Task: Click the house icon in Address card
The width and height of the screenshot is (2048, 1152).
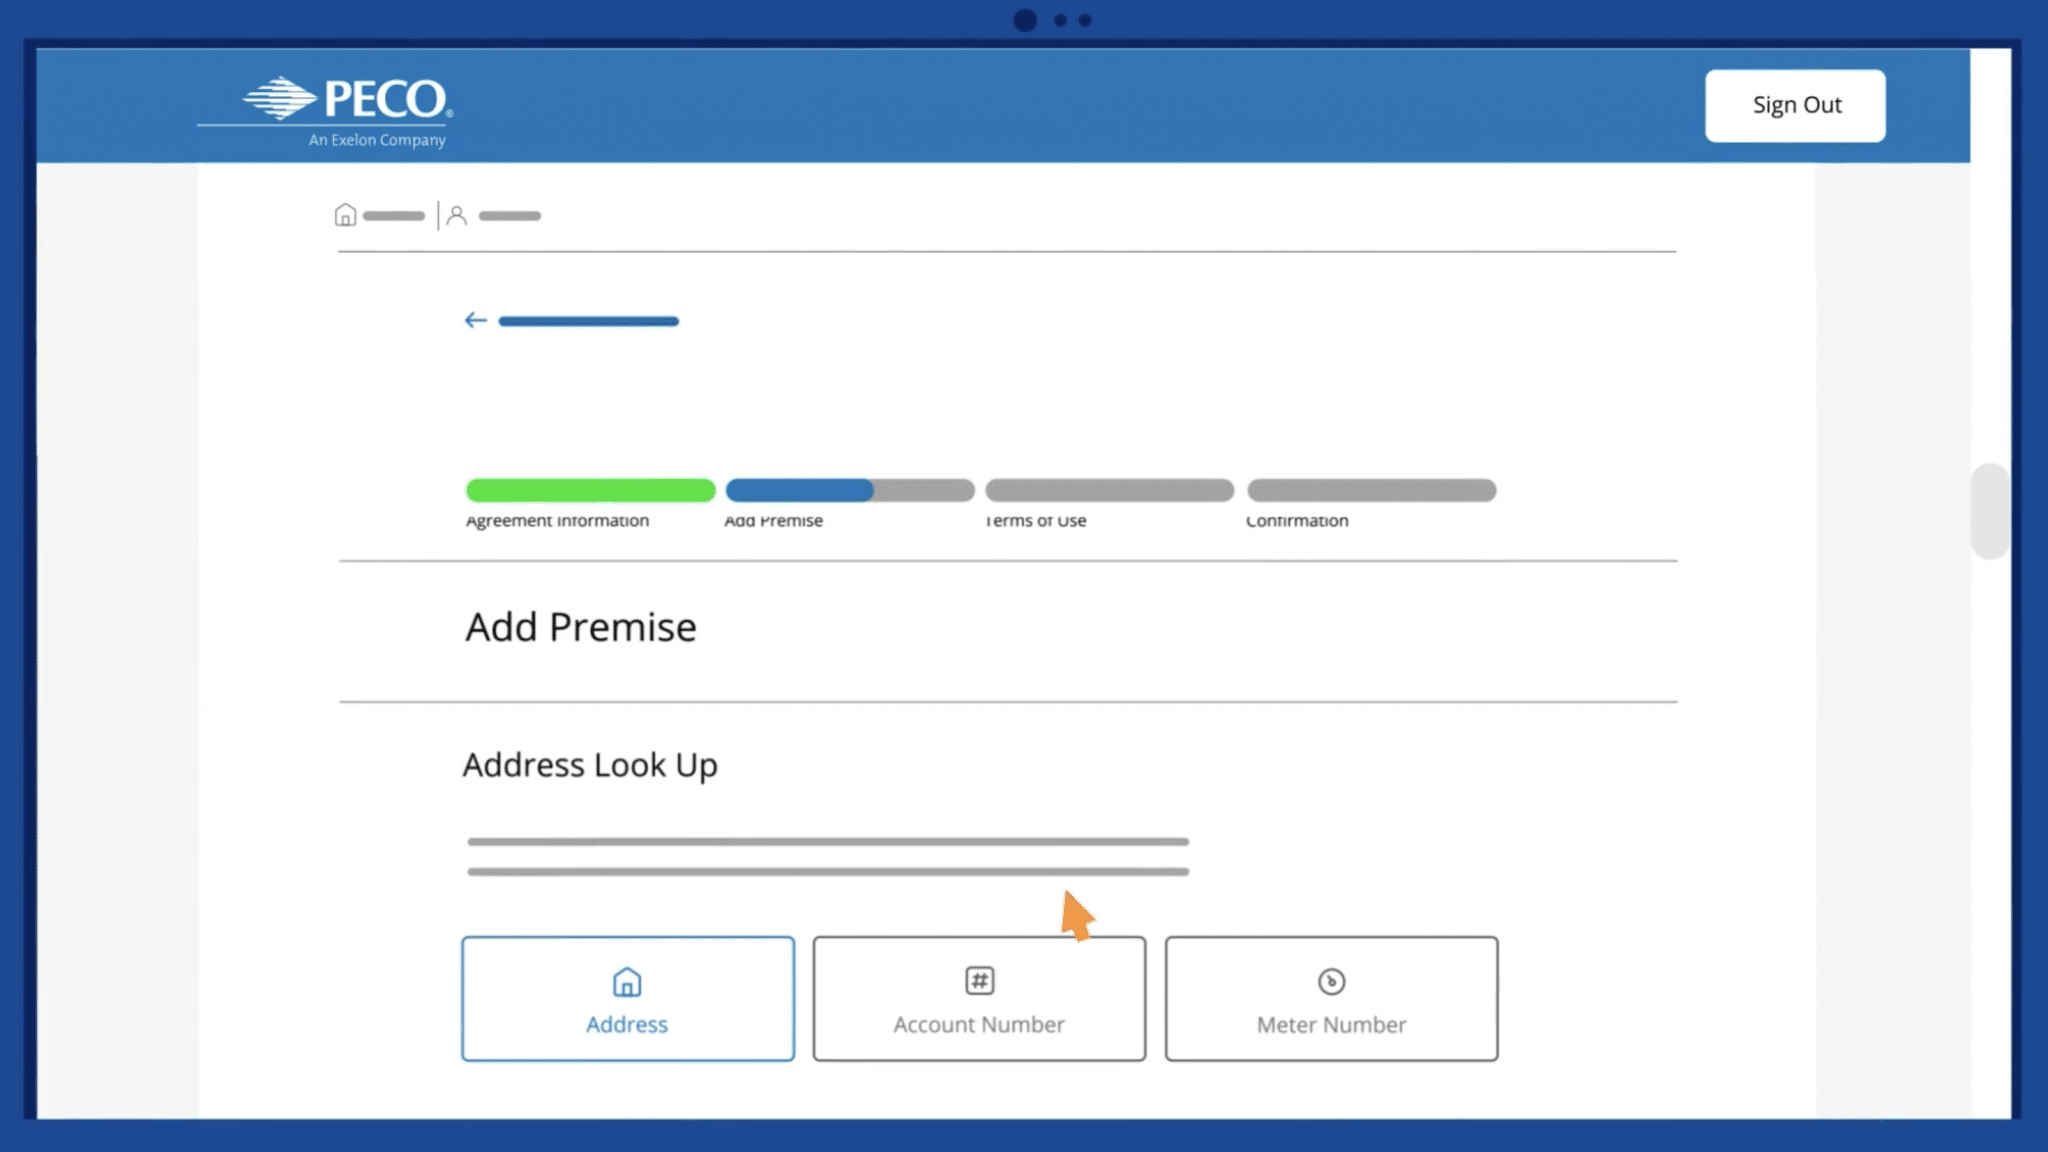Action: coord(627,982)
